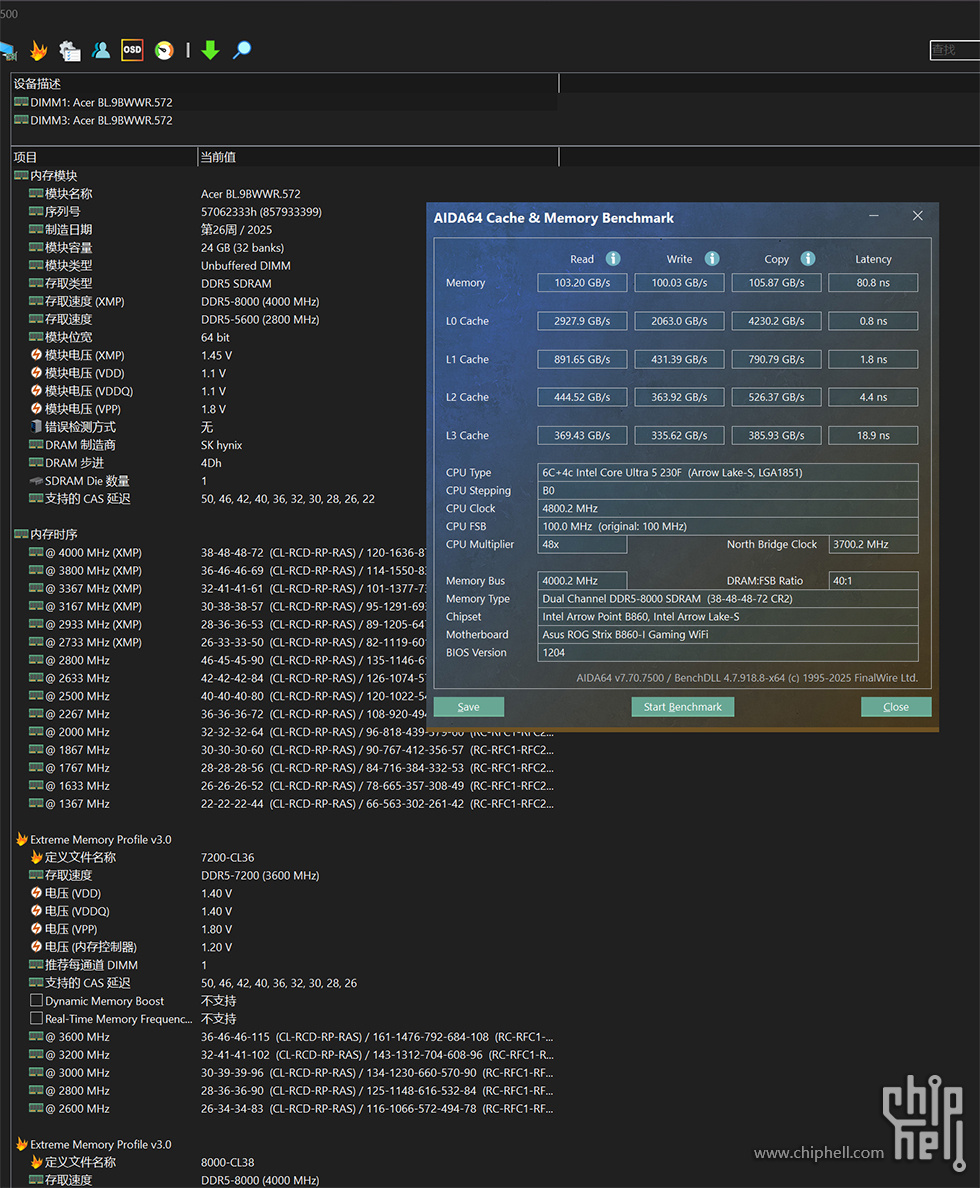Click the Close button in benchmark dialog

pos(896,707)
